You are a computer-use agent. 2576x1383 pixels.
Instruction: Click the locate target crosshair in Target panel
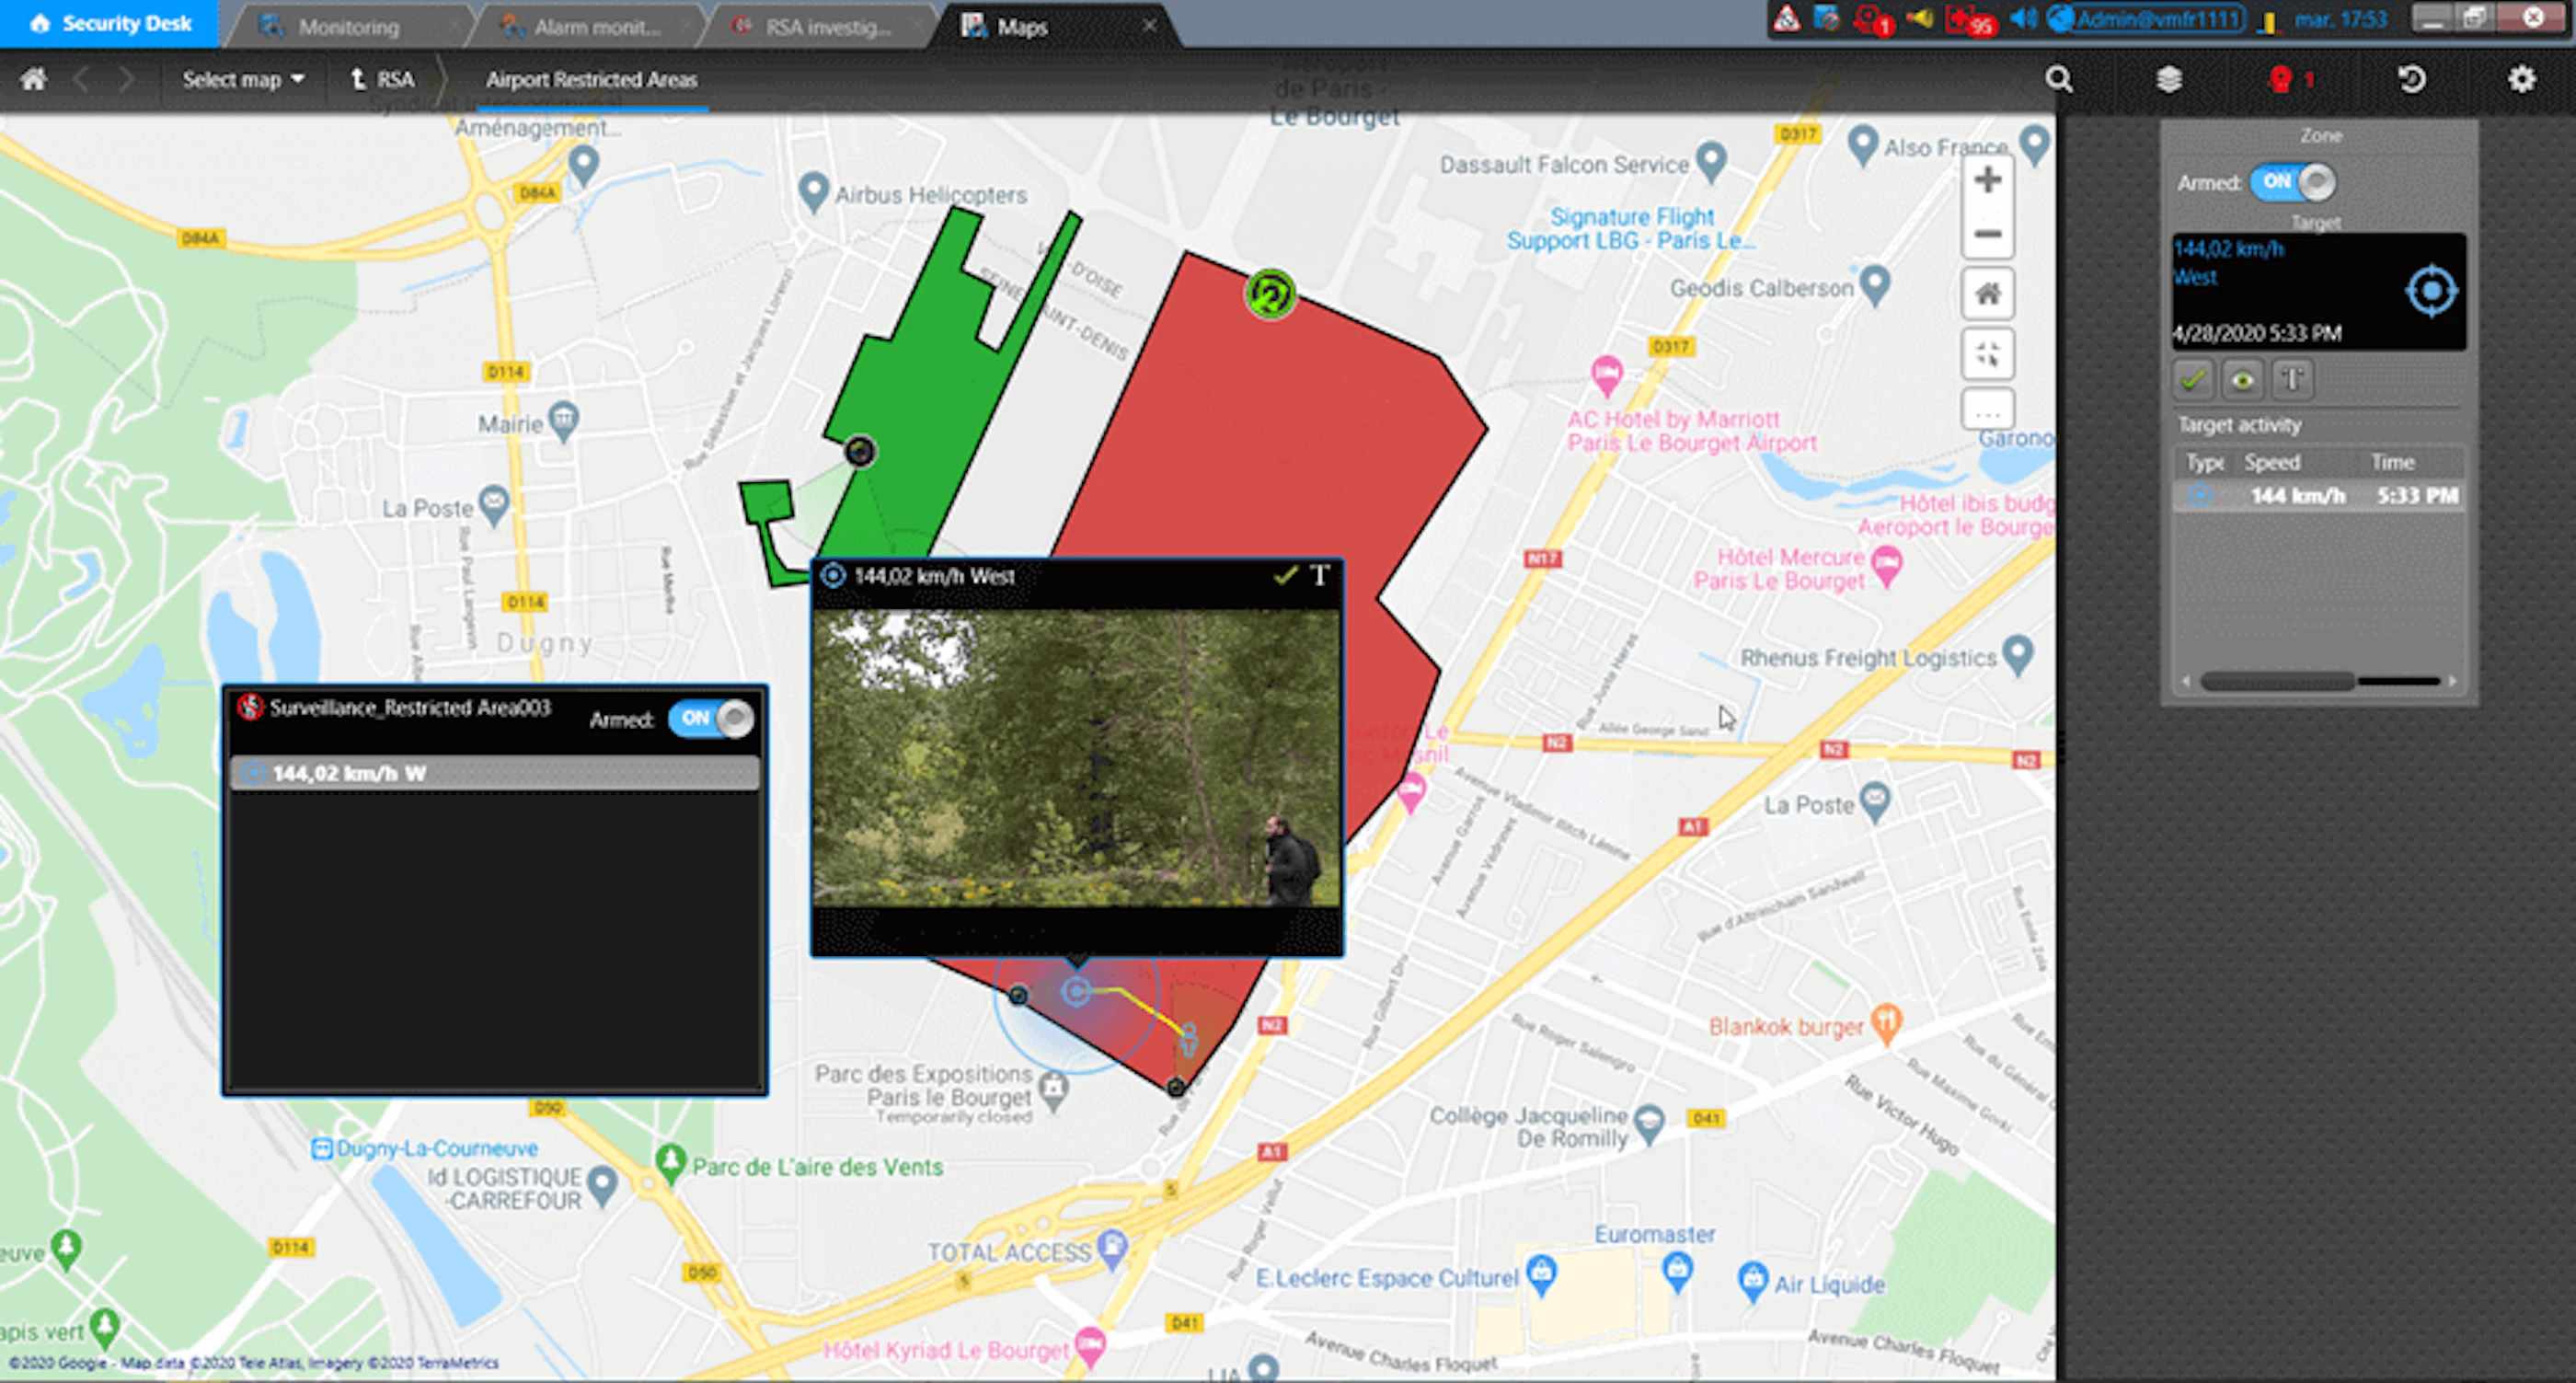point(2433,290)
